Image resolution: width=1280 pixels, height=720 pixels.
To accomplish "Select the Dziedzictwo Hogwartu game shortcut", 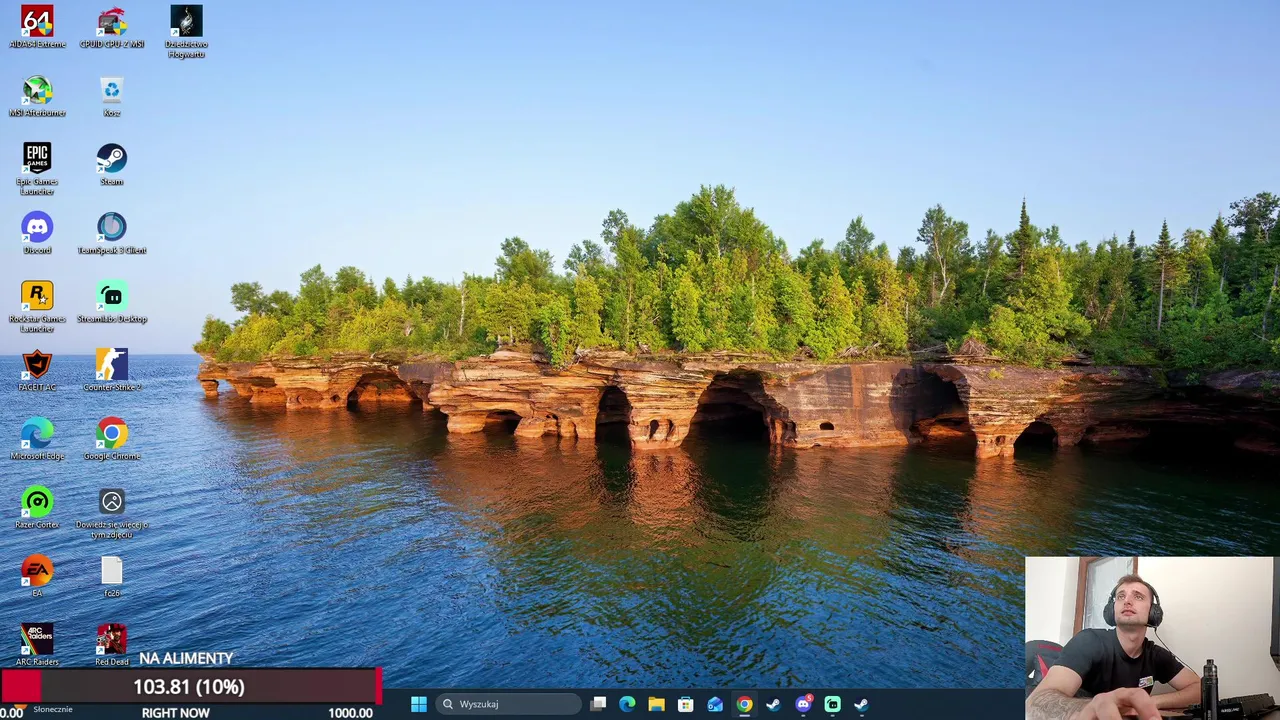I will pyautogui.click(x=186, y=32).
